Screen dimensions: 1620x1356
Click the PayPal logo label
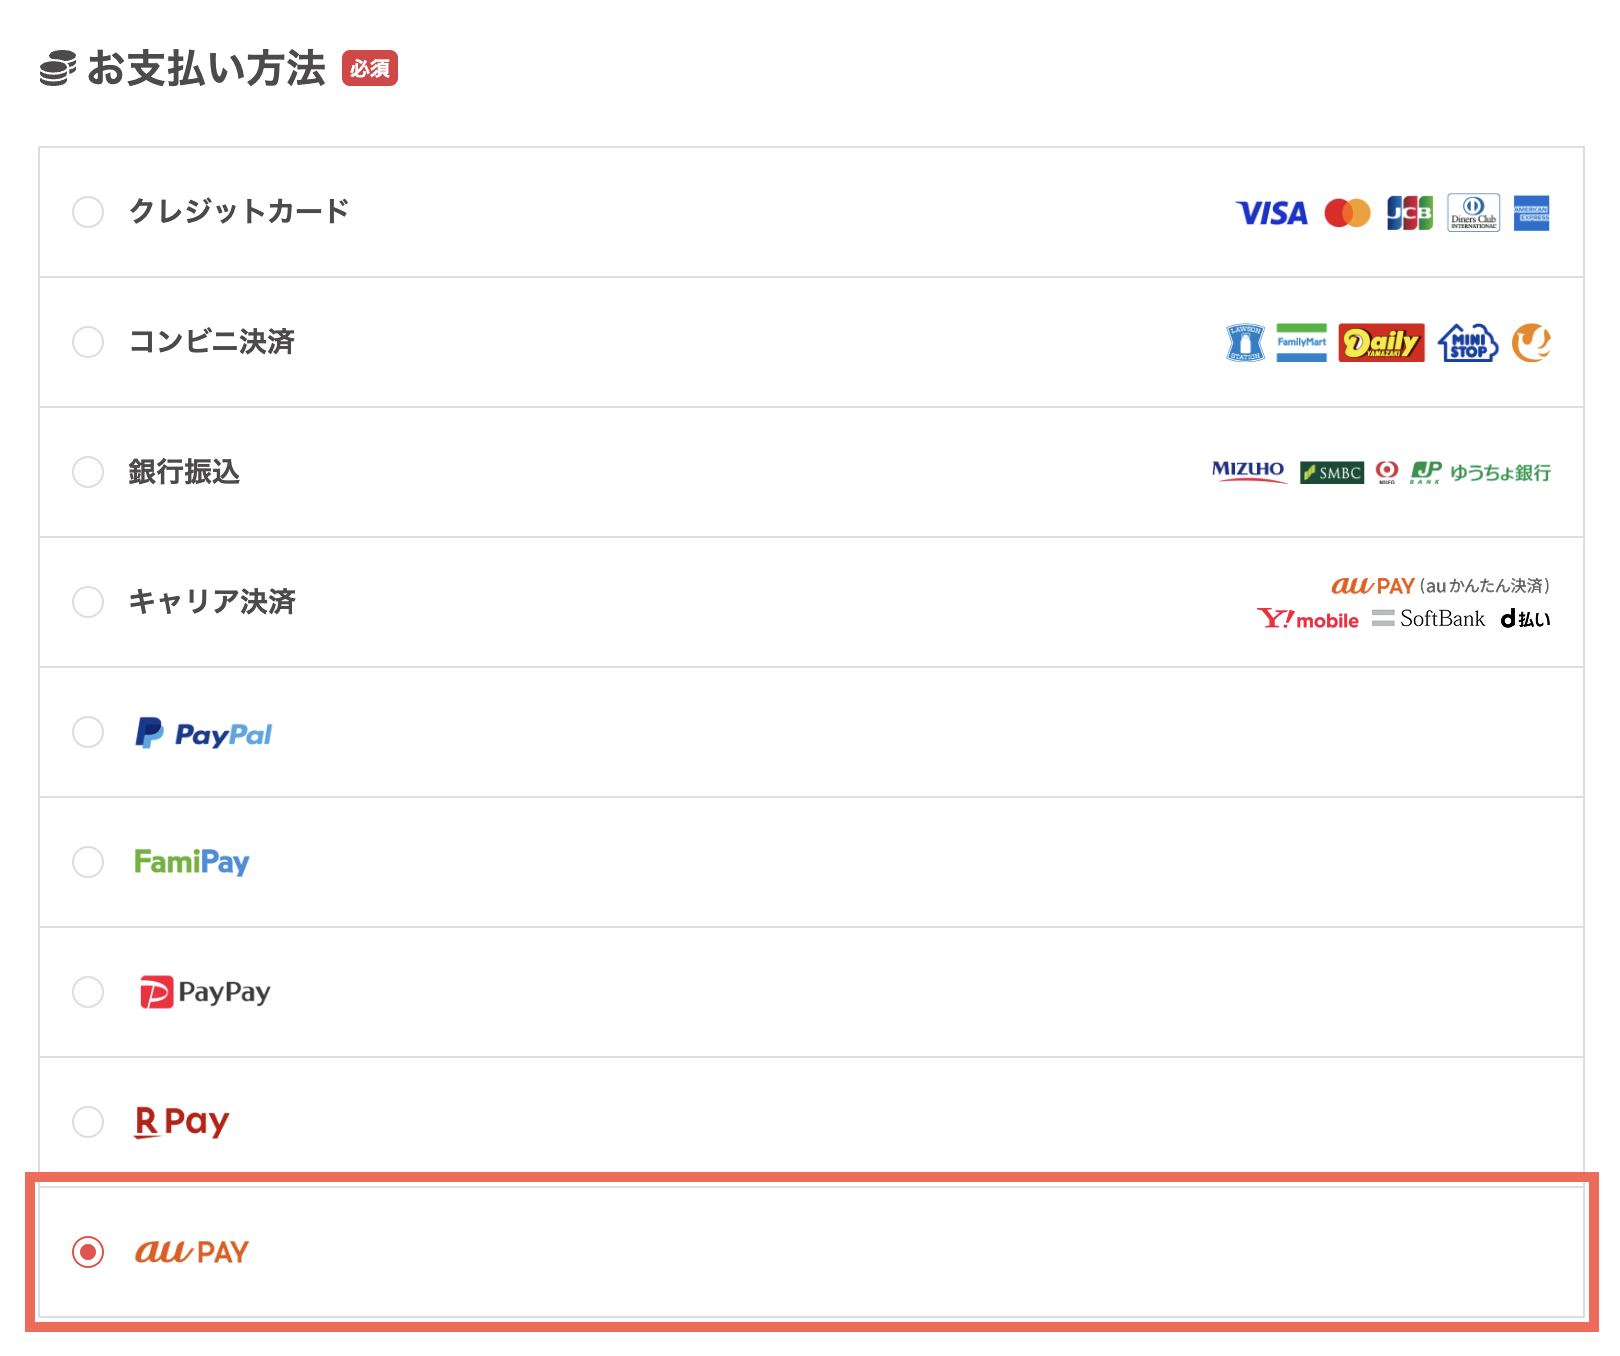tap(204, 734)
